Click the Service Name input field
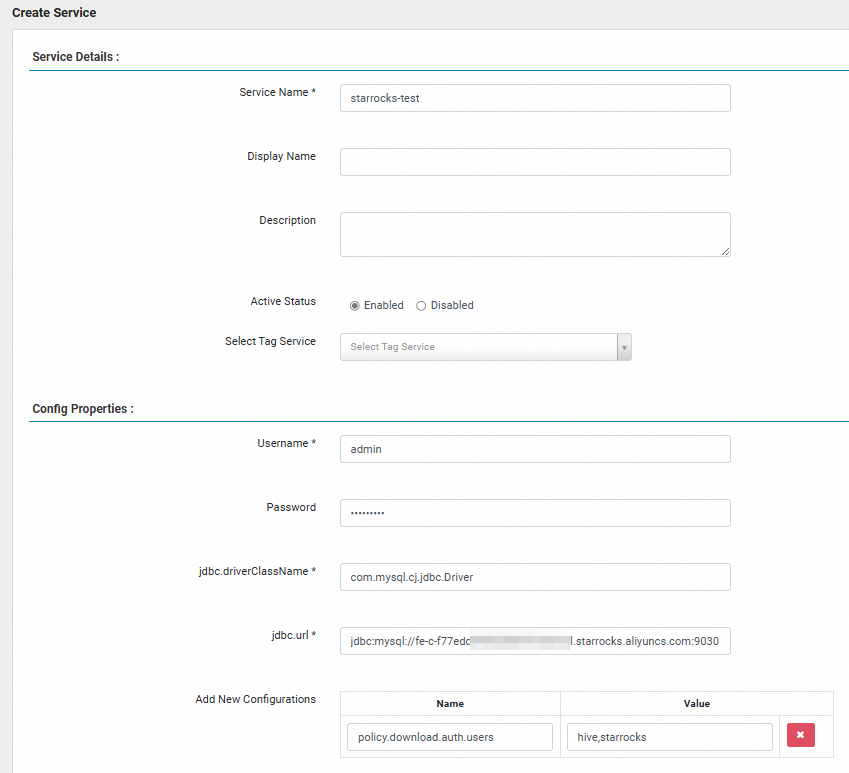This screenshot has height=773, width=849. tap(535, 98)
